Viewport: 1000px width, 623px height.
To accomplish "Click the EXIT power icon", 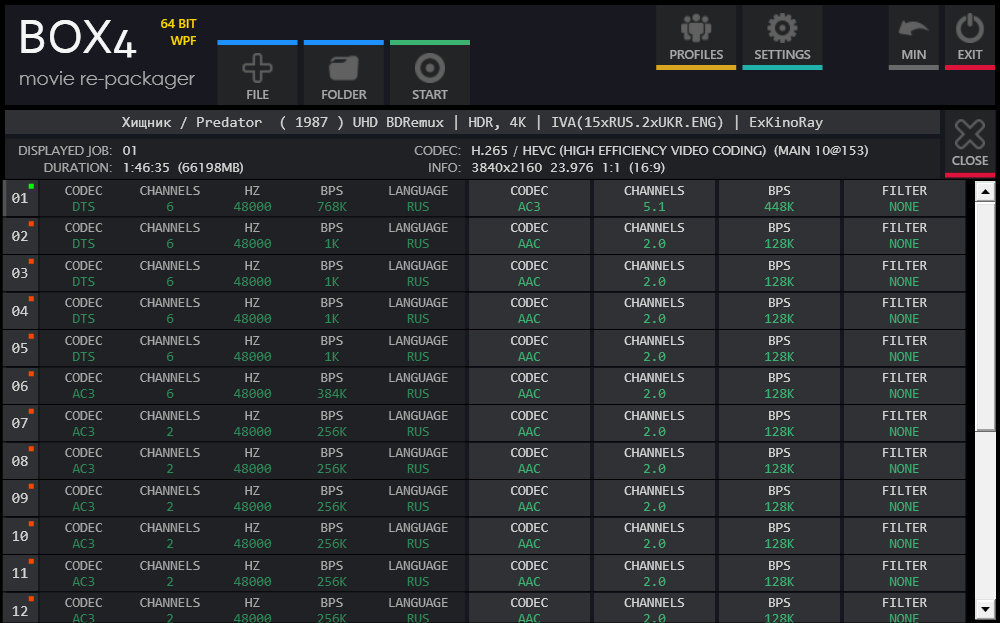I will coord(969,29).
